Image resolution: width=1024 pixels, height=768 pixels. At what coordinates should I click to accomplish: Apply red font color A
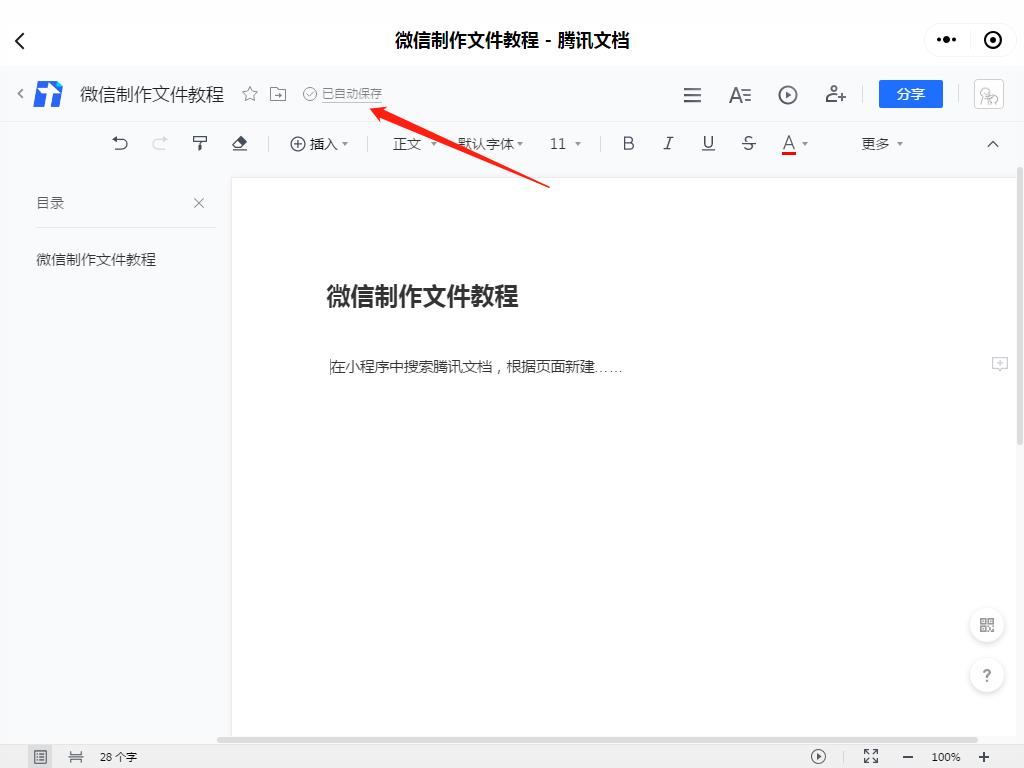pyautogui.click(x=789, y=144)
